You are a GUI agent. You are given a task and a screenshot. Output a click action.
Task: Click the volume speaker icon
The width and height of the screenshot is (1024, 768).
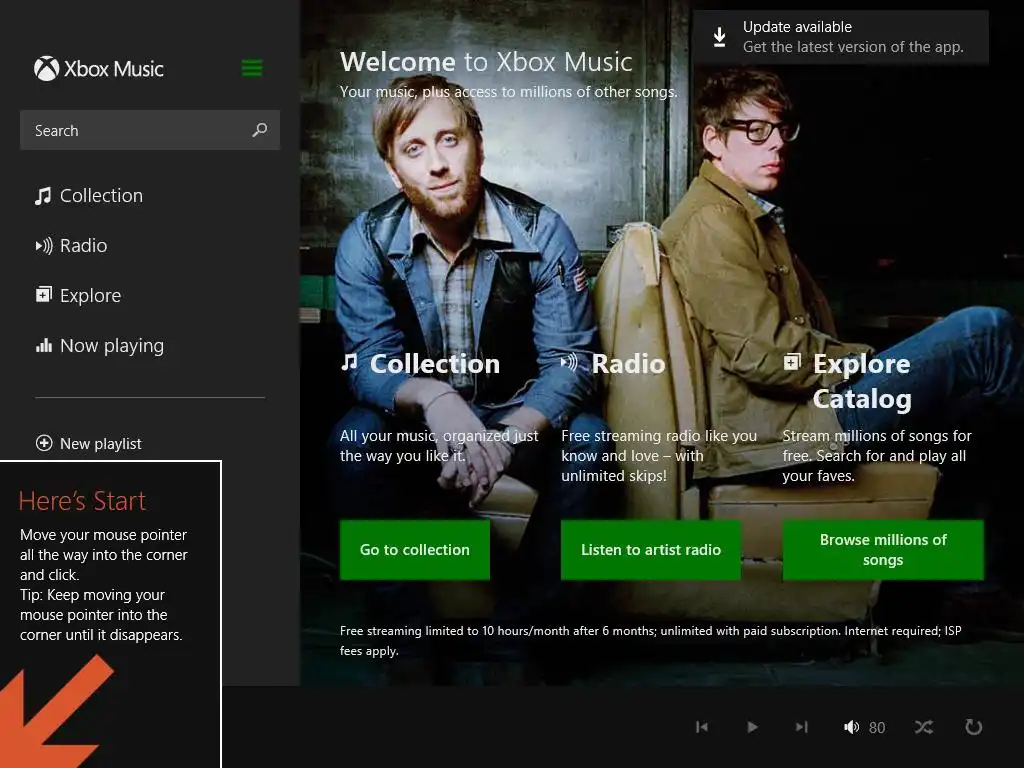[x=851, y=727]
